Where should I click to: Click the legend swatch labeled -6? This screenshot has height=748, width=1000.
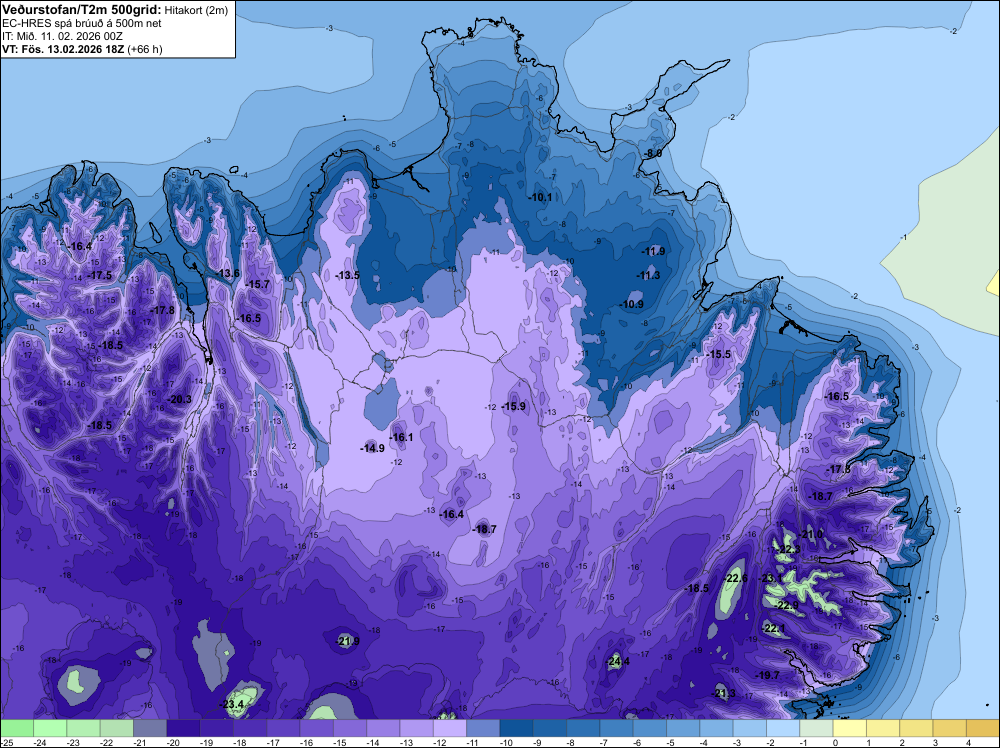coord(649,728)
